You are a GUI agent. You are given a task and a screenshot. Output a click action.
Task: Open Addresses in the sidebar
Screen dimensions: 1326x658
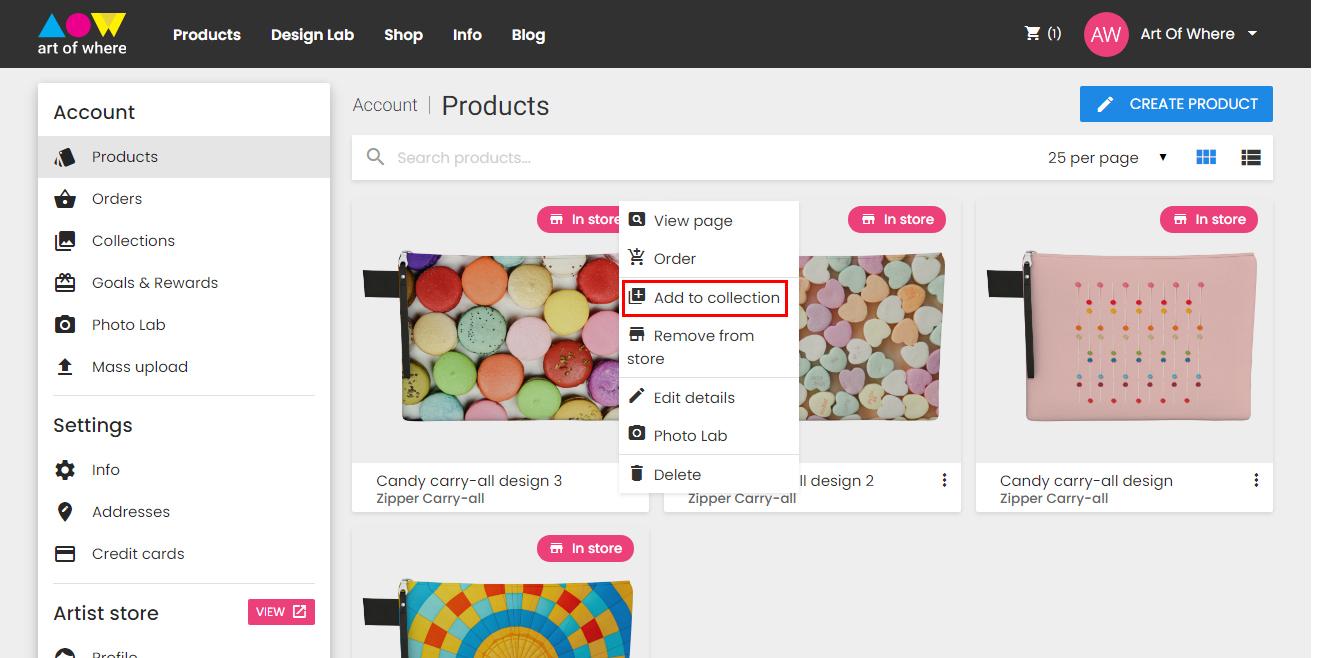(x=184, y=512)
